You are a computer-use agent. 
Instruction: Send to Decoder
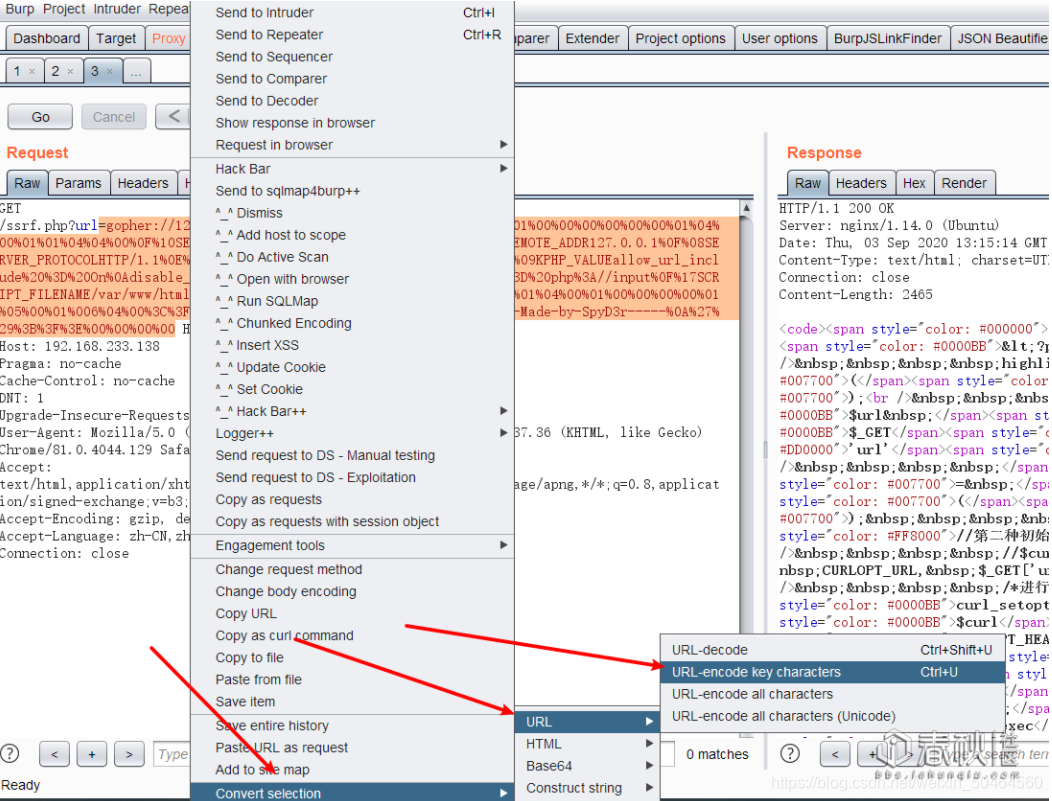click(x=352, y=101)
